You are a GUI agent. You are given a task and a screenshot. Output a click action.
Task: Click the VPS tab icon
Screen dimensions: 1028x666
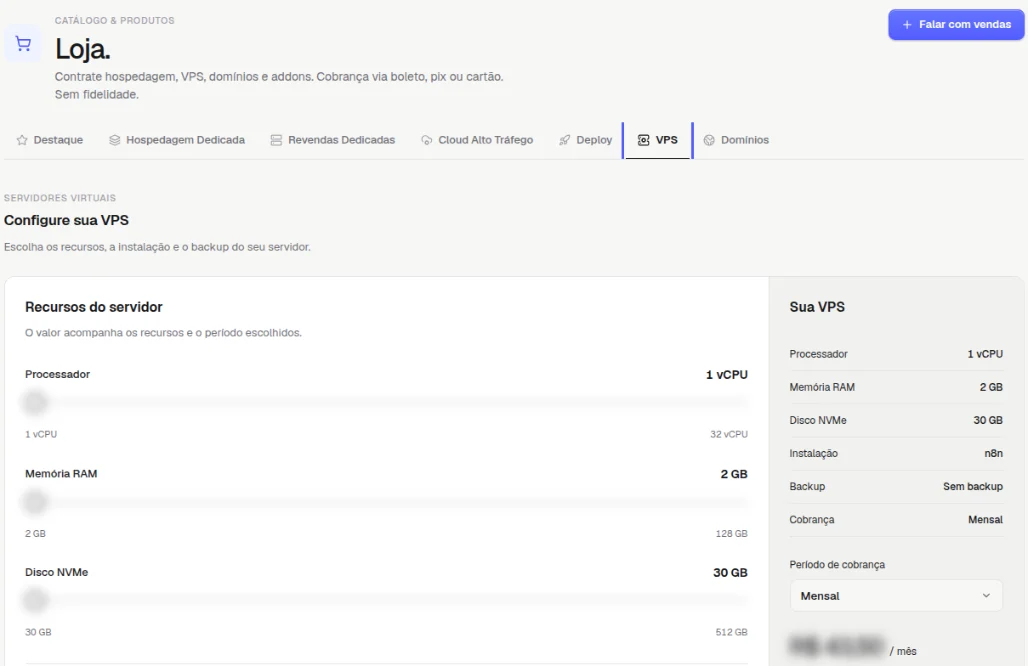coord(644,140)
